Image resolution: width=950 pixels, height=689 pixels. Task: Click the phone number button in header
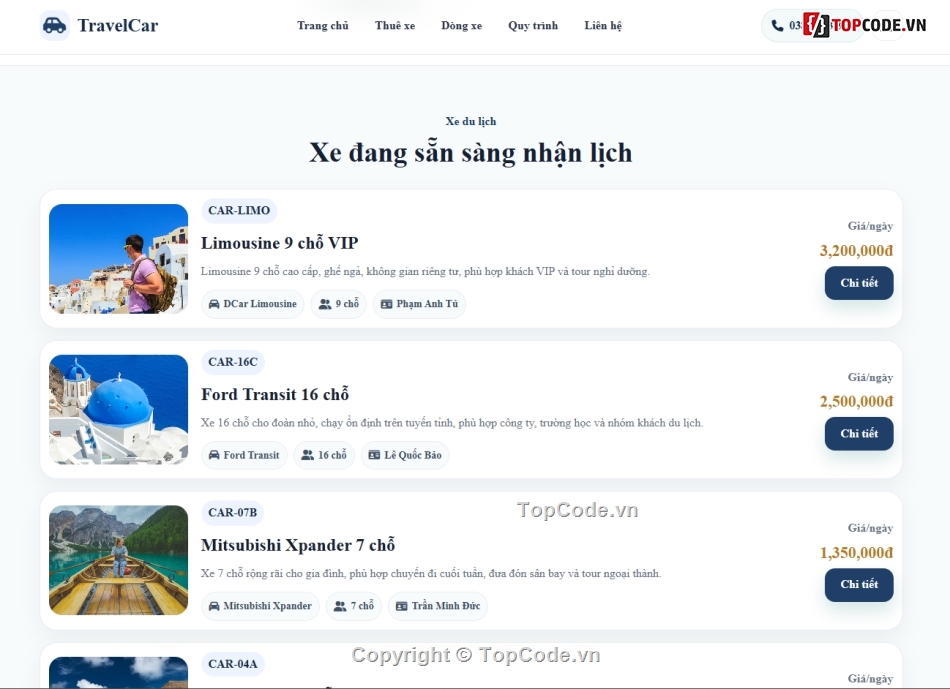pyautogui.click(x=812, y=25)
